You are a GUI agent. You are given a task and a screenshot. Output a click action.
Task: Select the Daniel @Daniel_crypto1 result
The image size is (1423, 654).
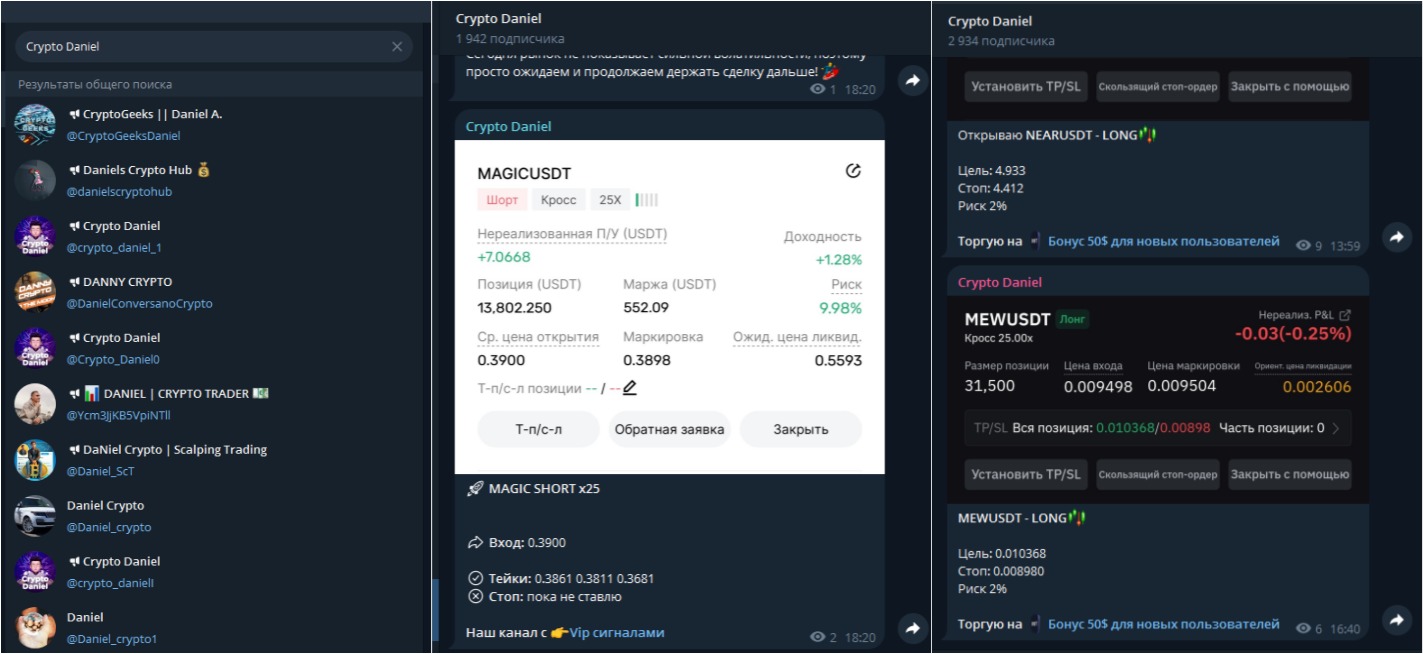(x=214, y=628)
